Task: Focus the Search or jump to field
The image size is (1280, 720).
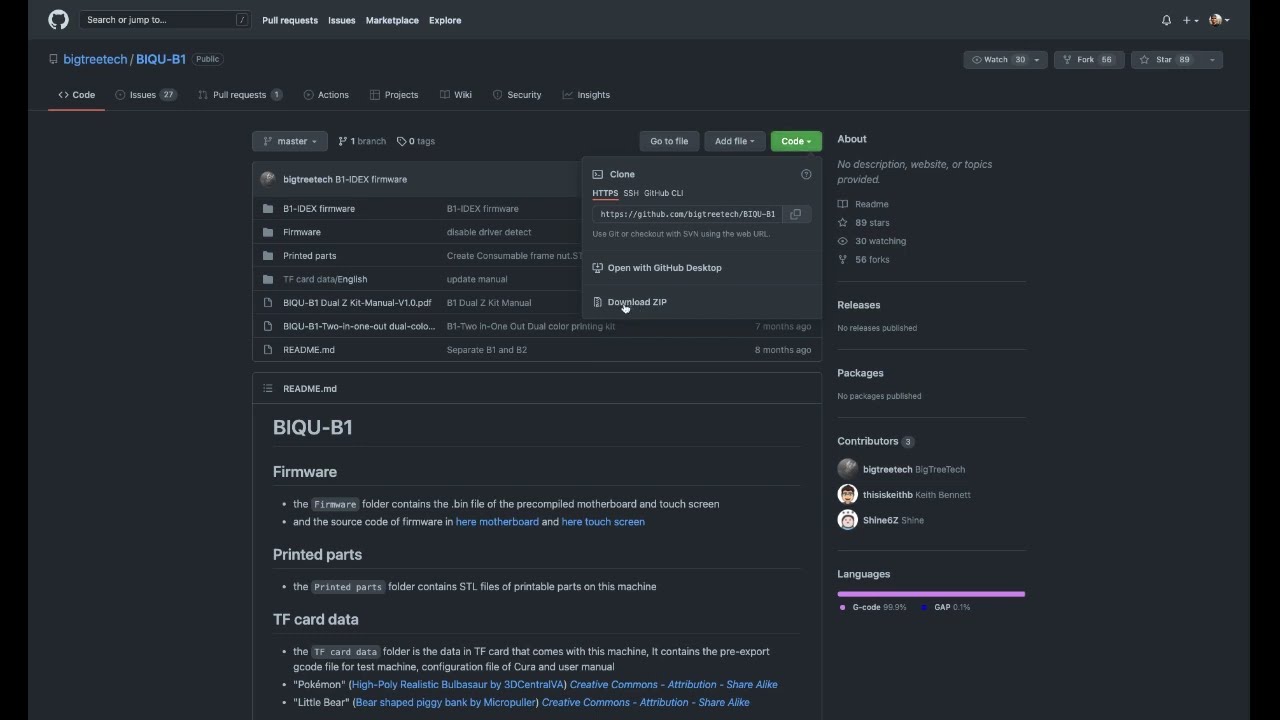Action: tap(165, 20)
